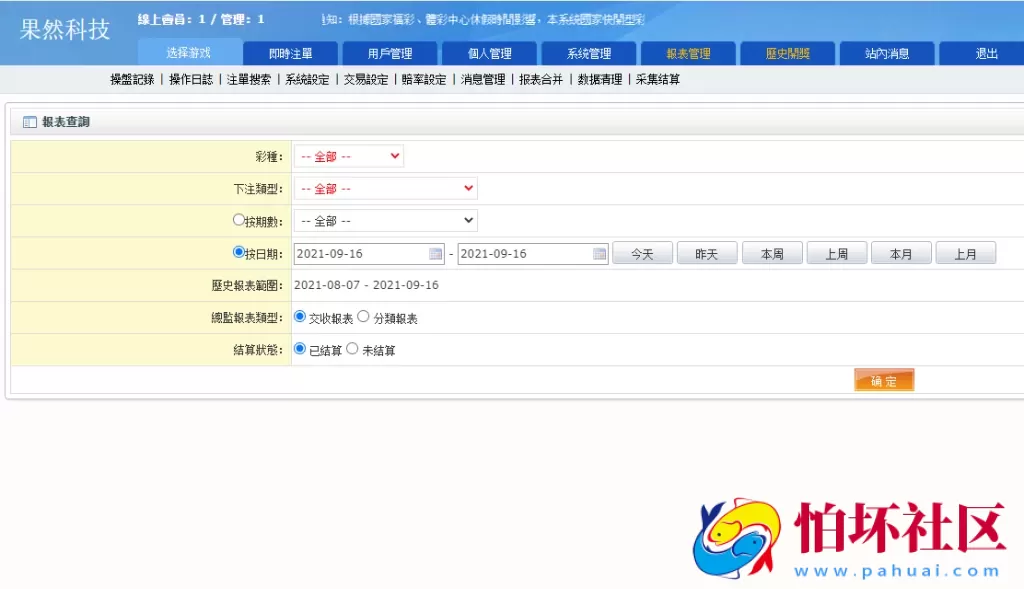Viewport: 1024px width, 589px height.
Task: Open the 系統管理 tab
Action: coord(588,54)
